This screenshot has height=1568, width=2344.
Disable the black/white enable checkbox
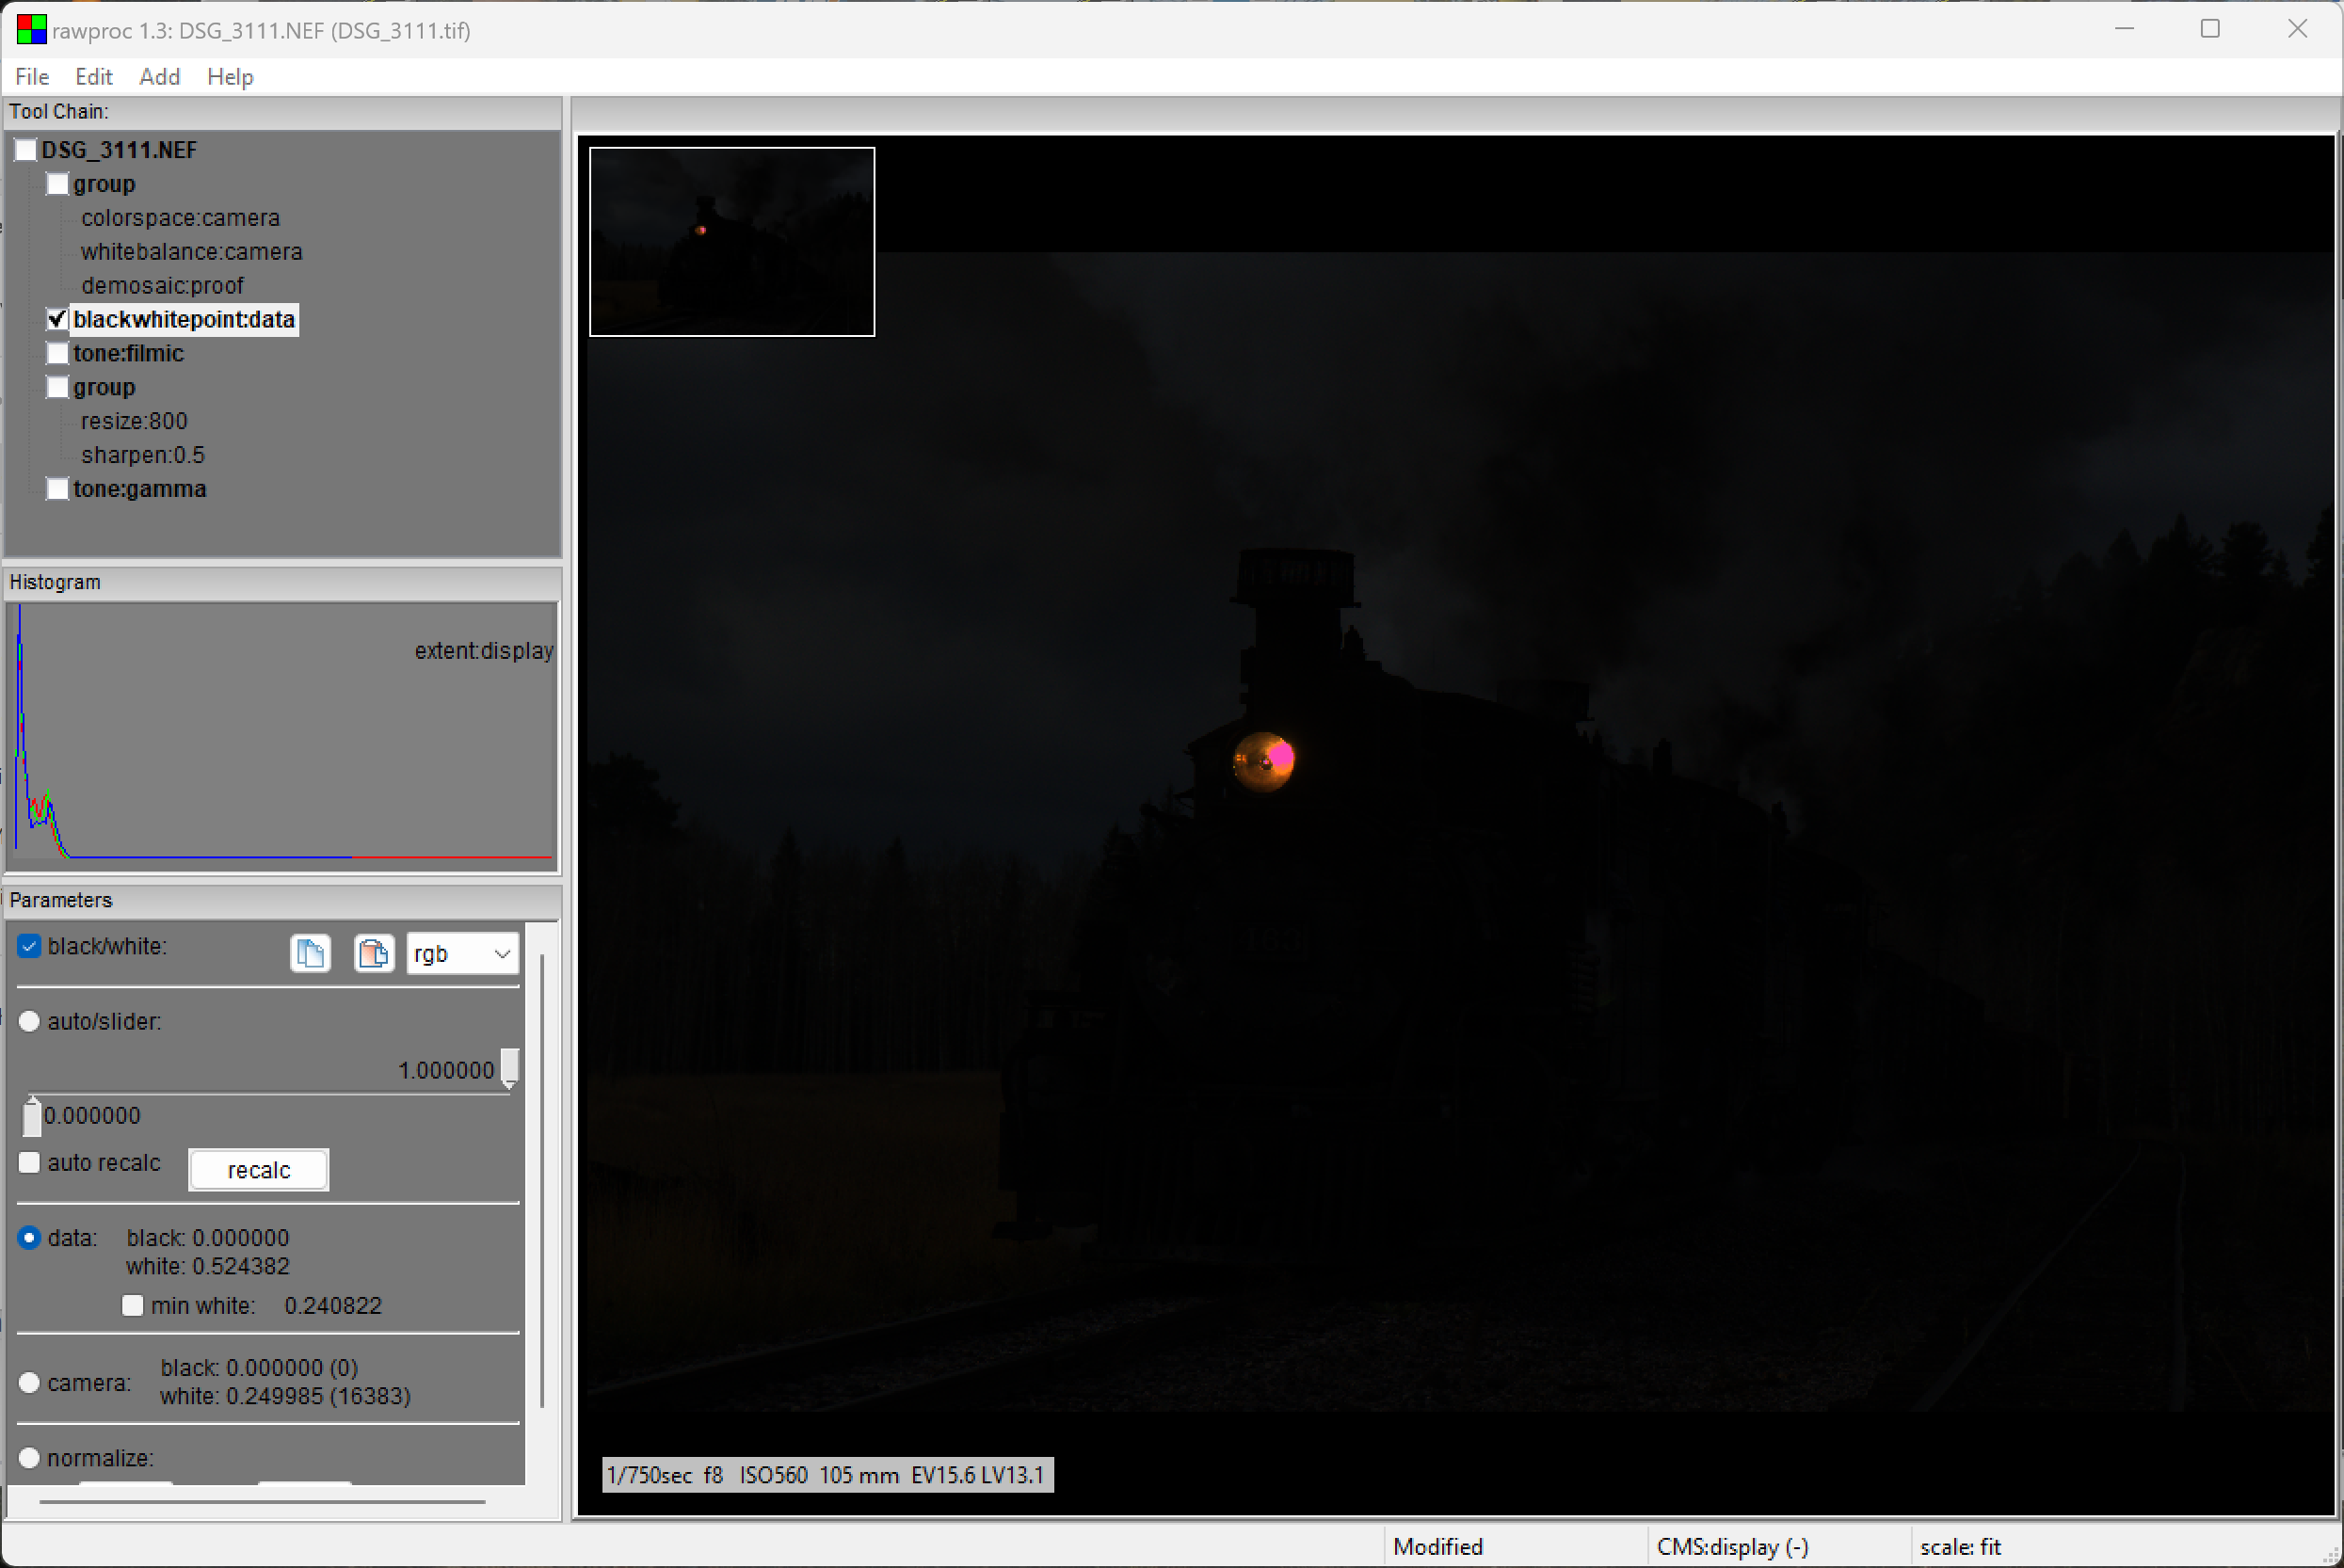(x=29, y=946)
